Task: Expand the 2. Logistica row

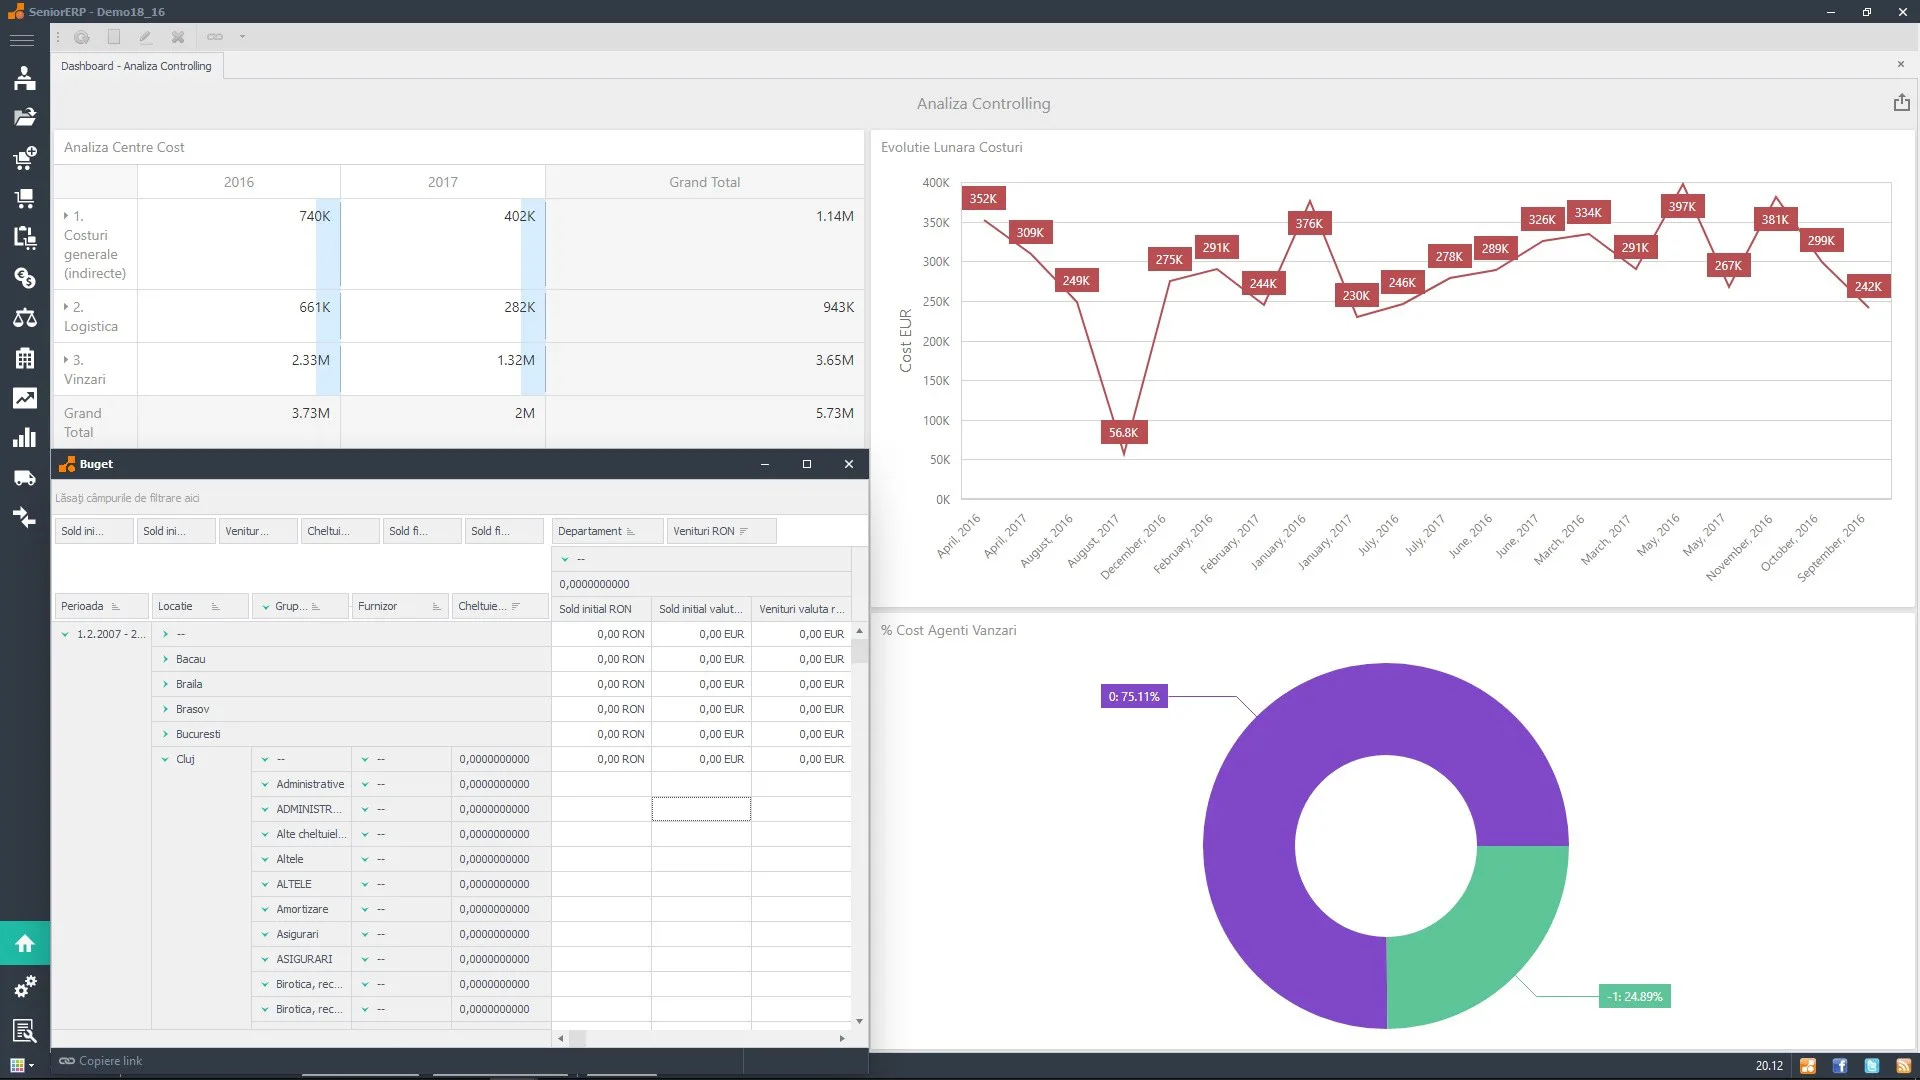Action: [66, 307]
